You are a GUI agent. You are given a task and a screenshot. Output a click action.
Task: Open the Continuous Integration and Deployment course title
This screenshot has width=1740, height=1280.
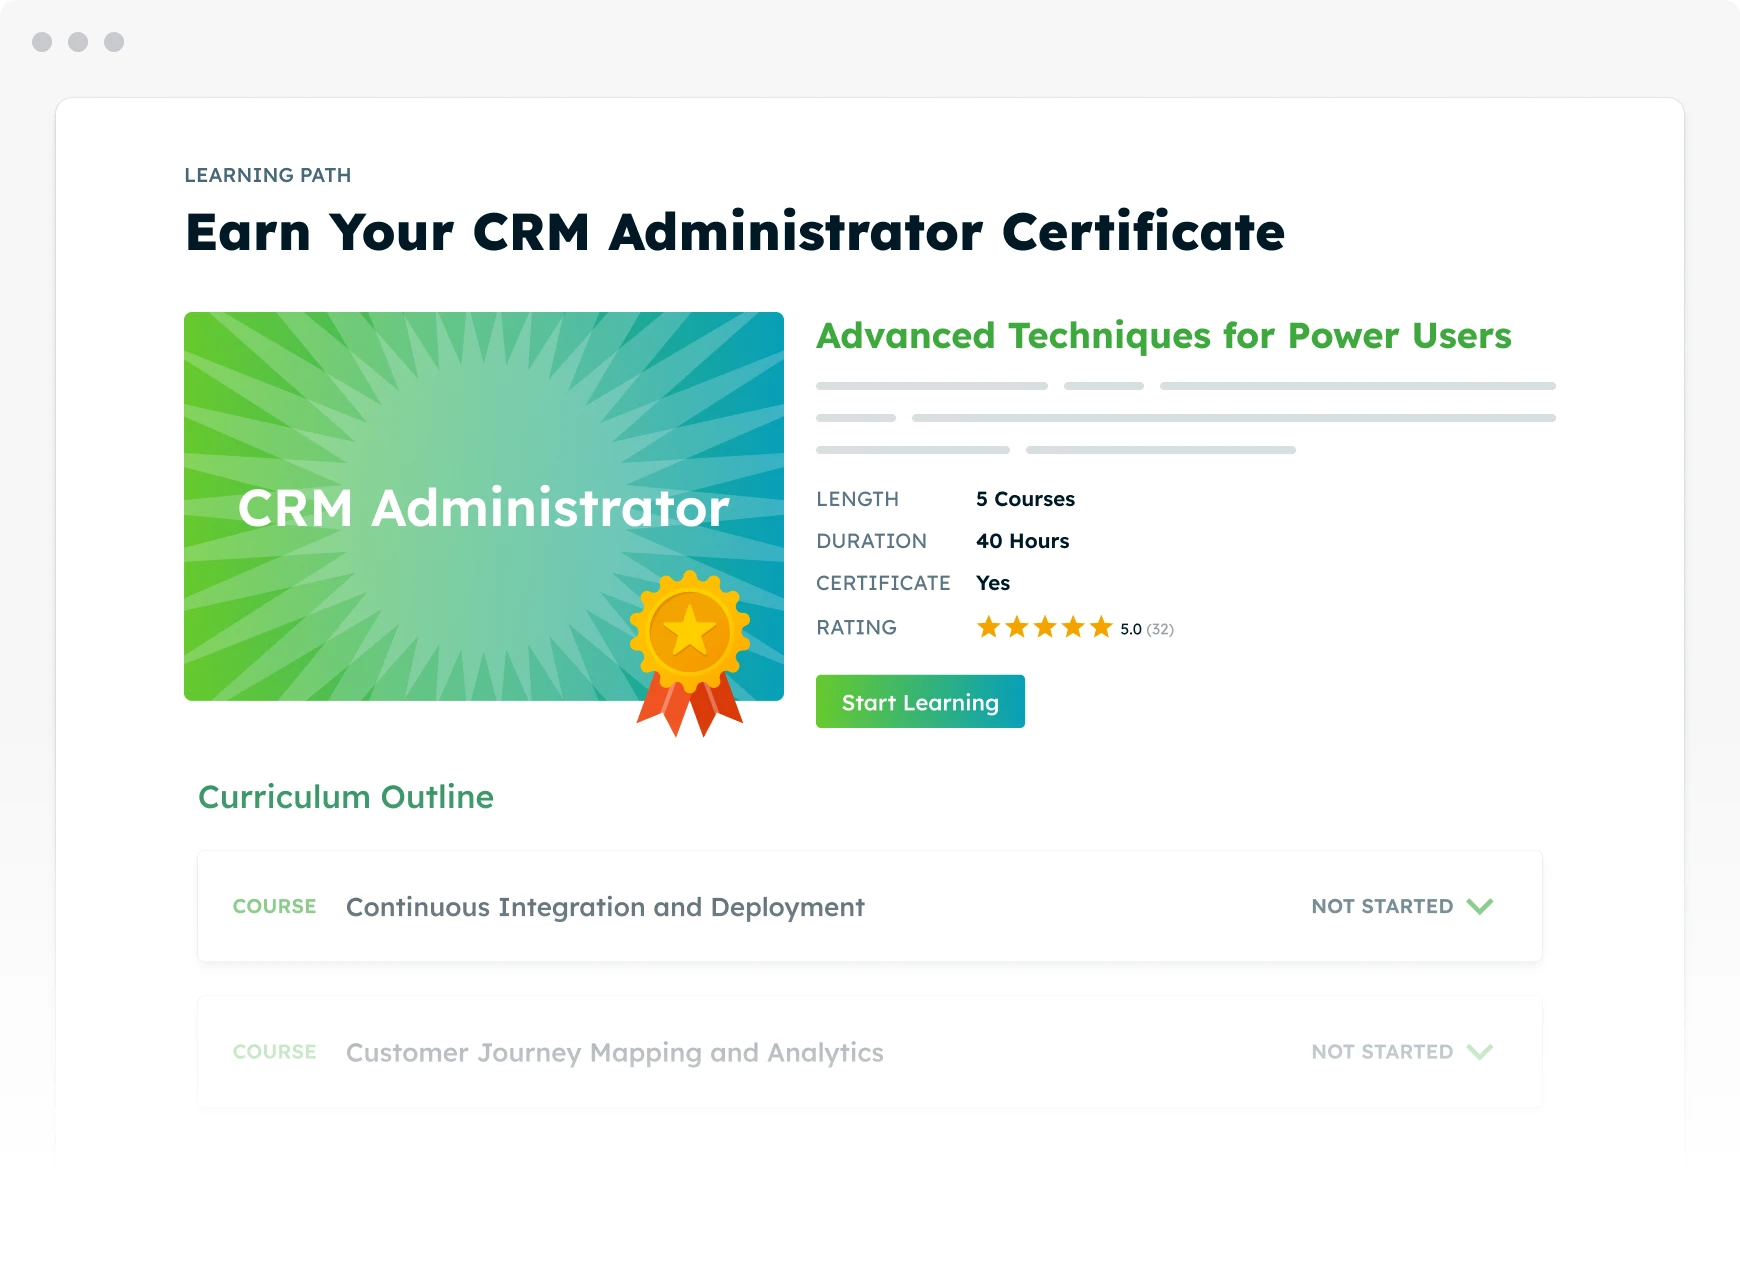point(605,907)
